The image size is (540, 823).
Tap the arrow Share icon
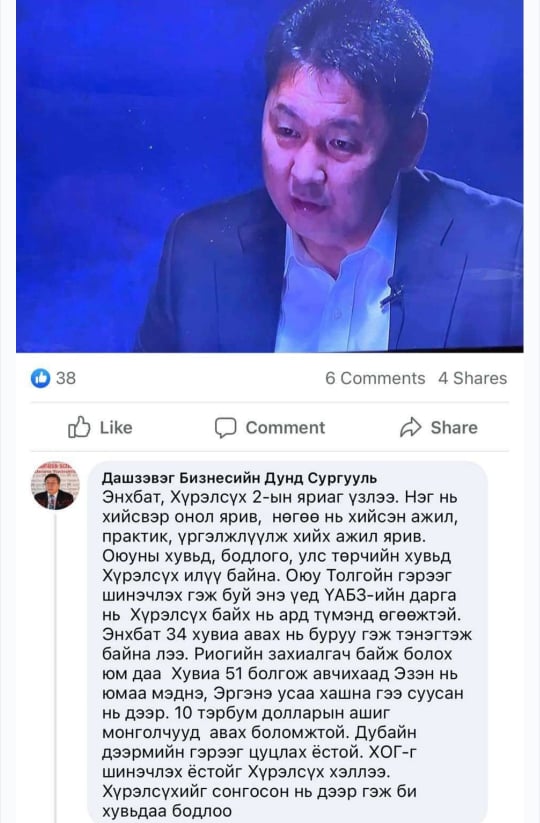click(411, 427)
